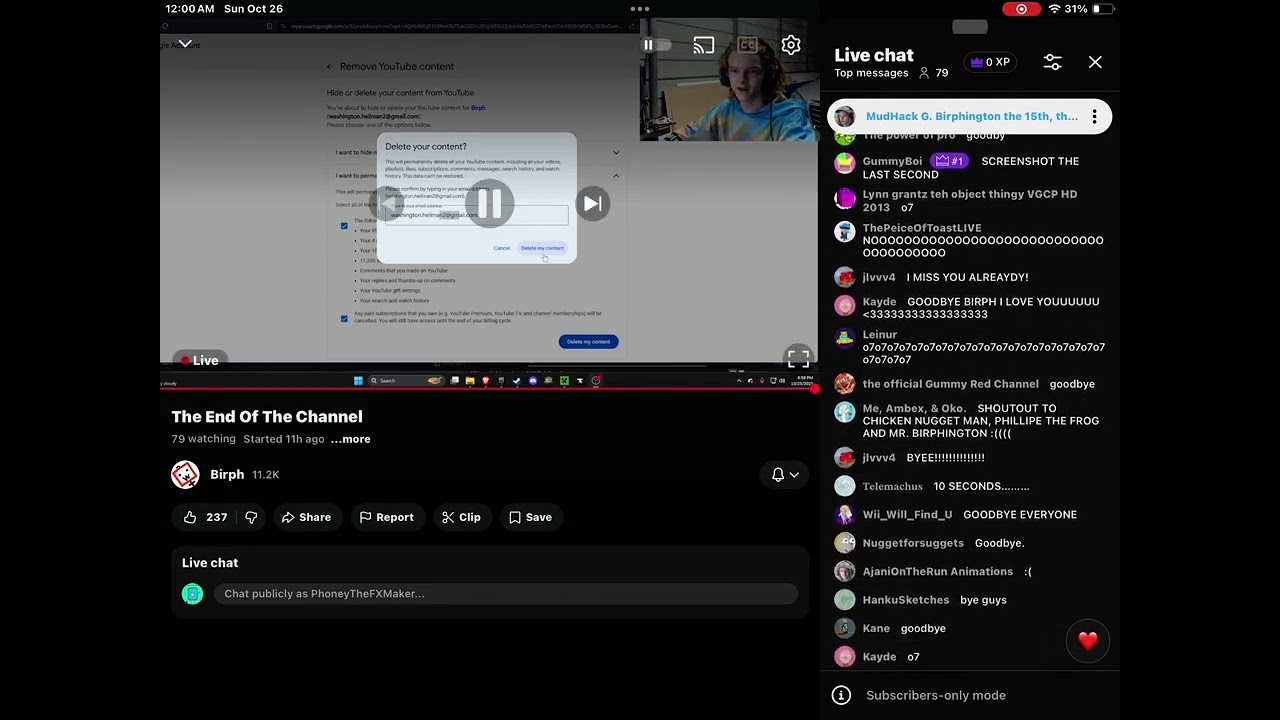Select Nuggetforsuggets Goodbye message
The height and width of the screenshot is (720, 1280).
click(970, 543)
